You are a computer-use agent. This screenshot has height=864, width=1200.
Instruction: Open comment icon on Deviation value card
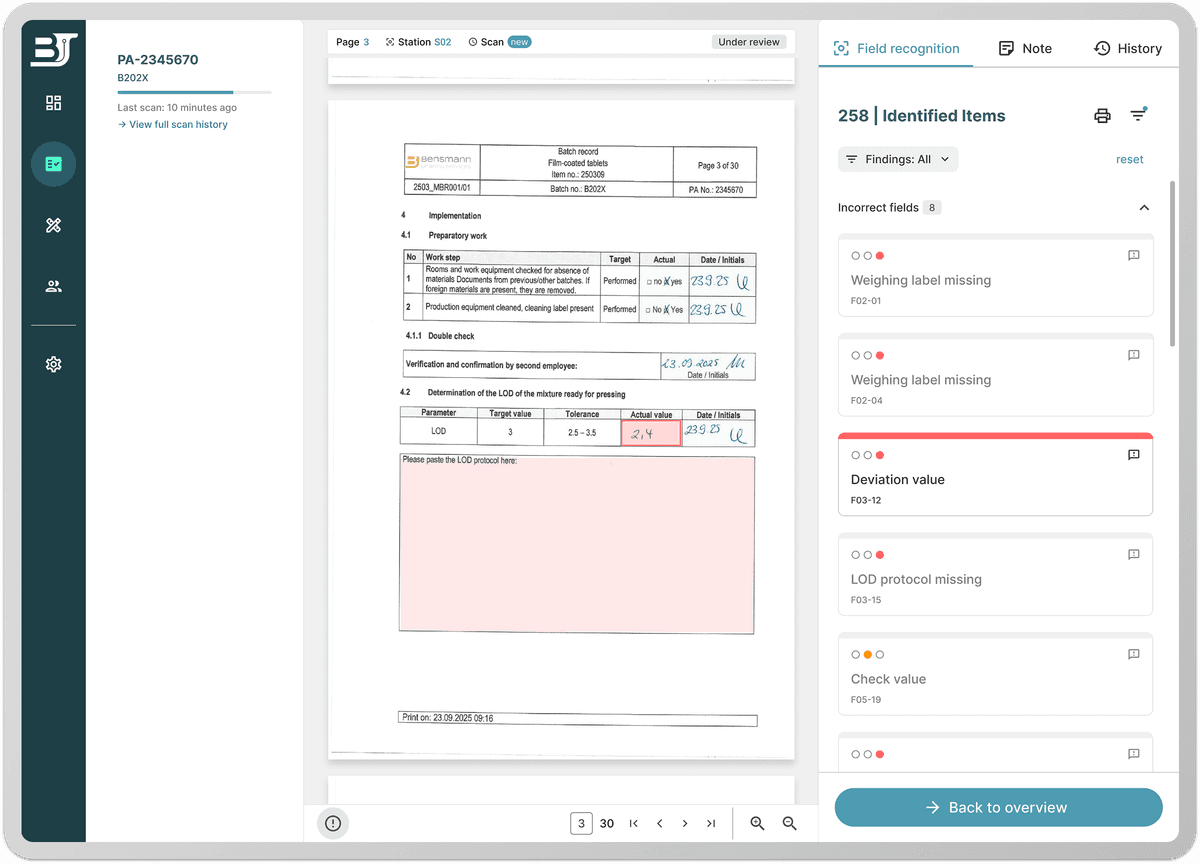[1133, 455]
